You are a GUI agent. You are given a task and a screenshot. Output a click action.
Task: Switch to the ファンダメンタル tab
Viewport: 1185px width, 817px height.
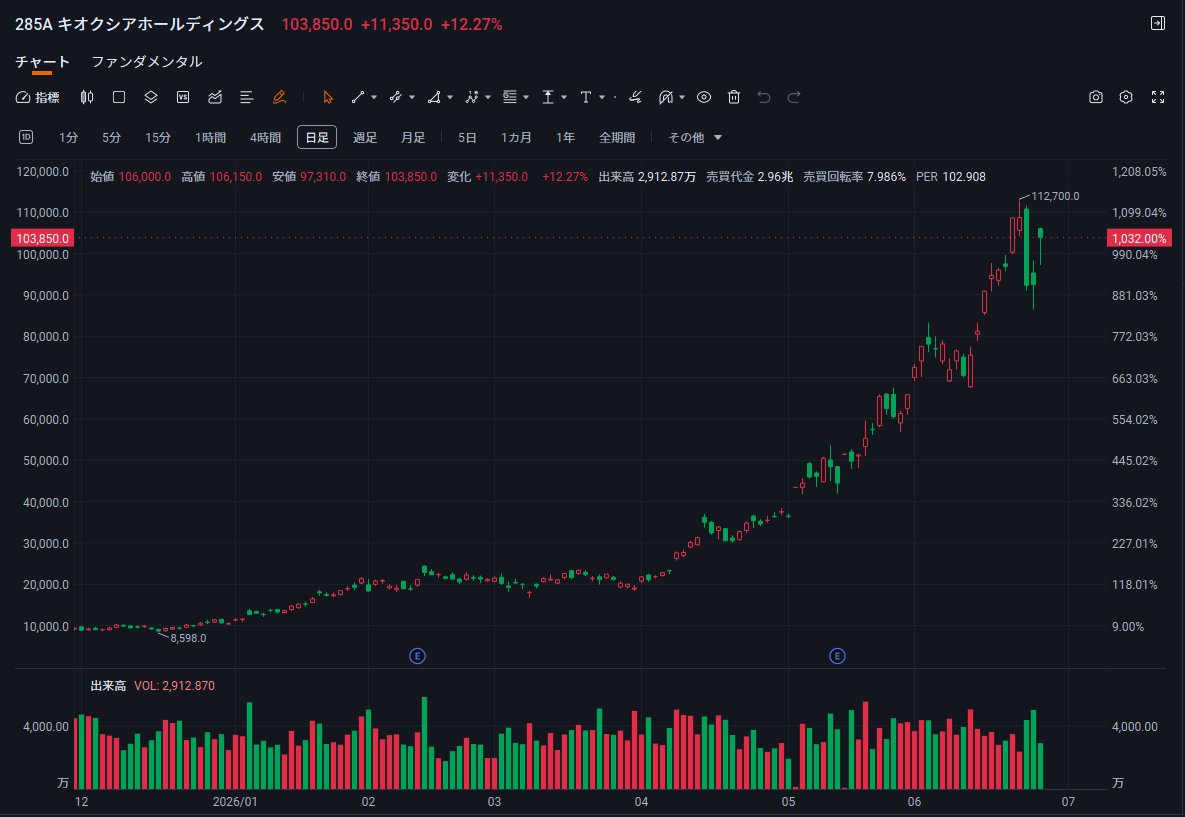pyautogui.click(x=147, y=62)
